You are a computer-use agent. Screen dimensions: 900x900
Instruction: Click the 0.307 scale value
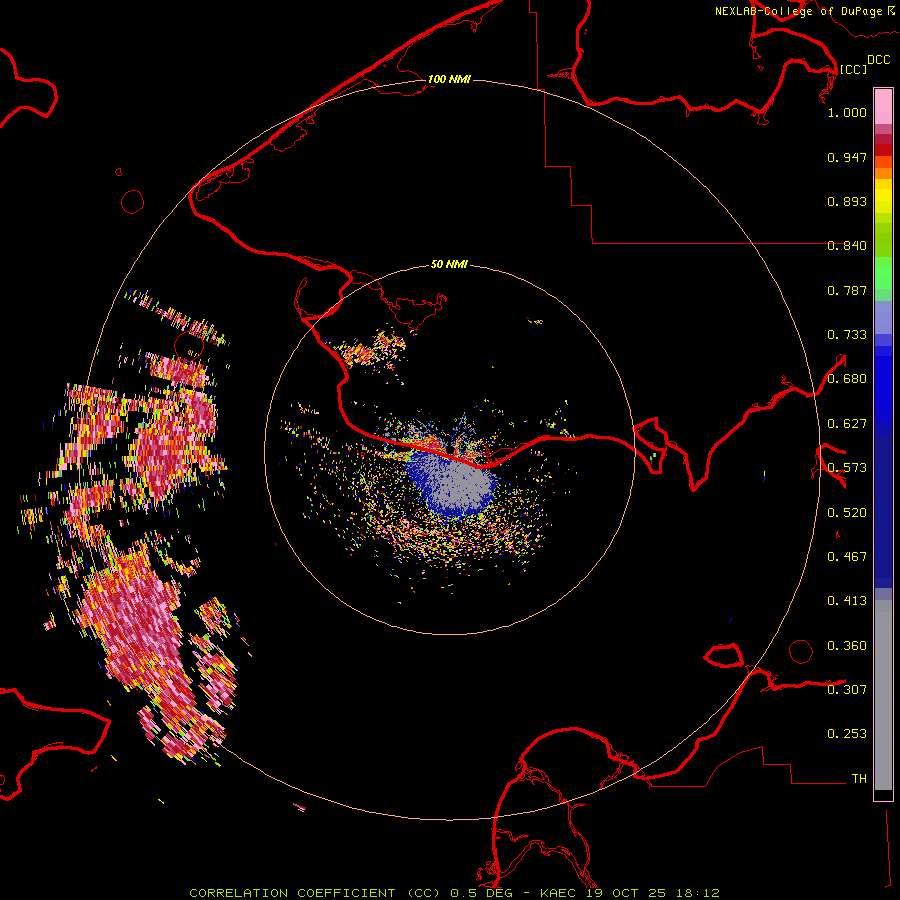pyautogui.click(x=847, y=689)
